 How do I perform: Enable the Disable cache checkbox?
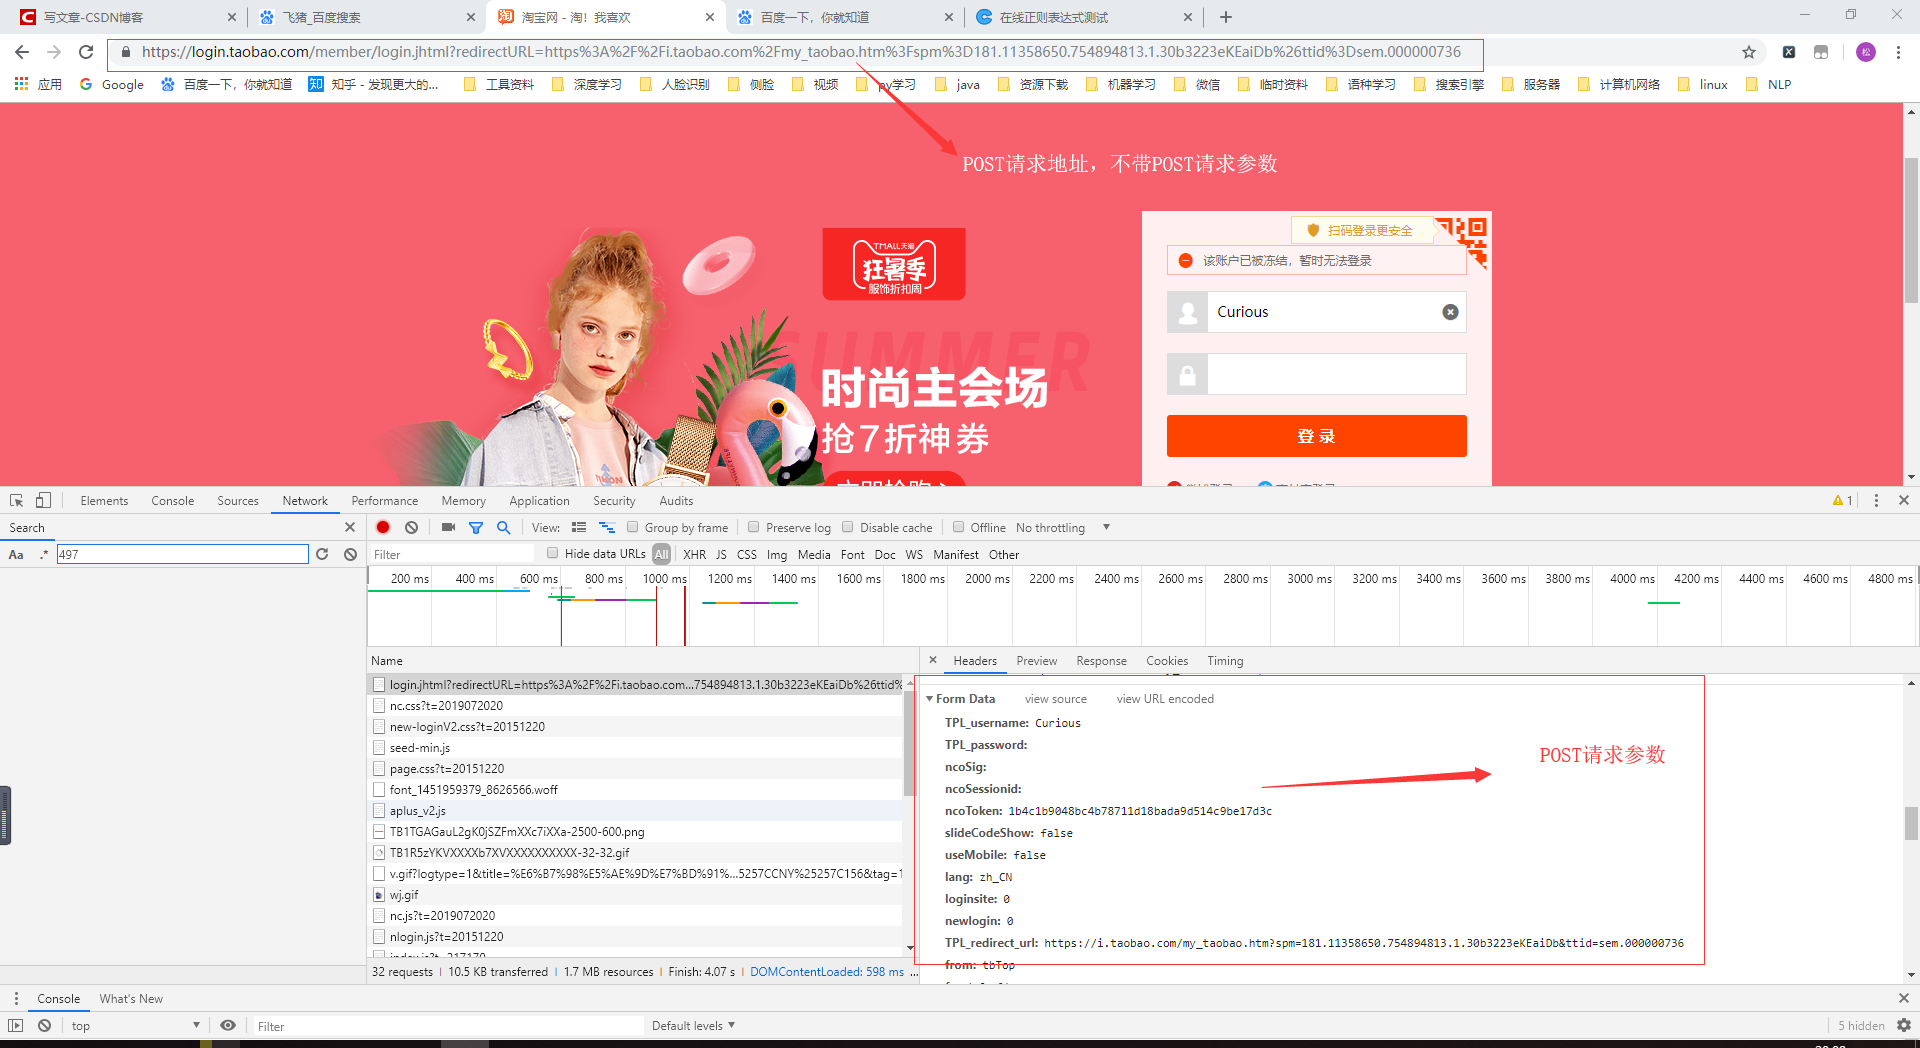(846, 527)
